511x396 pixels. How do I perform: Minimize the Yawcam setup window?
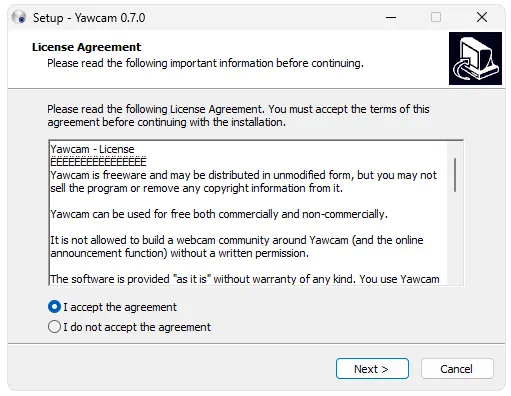click(391, 17)
